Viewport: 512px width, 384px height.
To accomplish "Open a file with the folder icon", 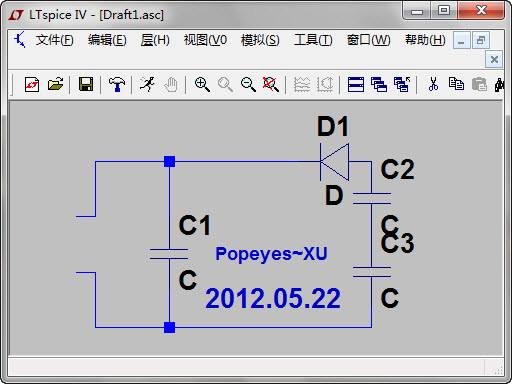I will click(x=55, y=84).
